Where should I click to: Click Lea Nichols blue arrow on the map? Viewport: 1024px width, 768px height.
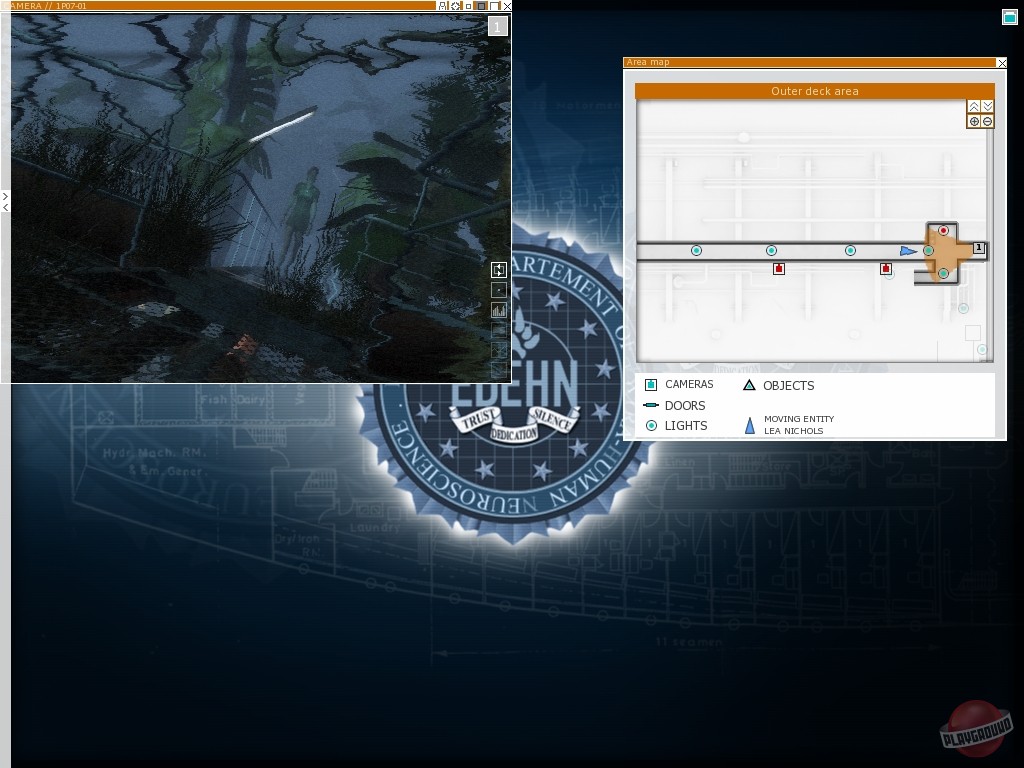(x=907, y=251)
